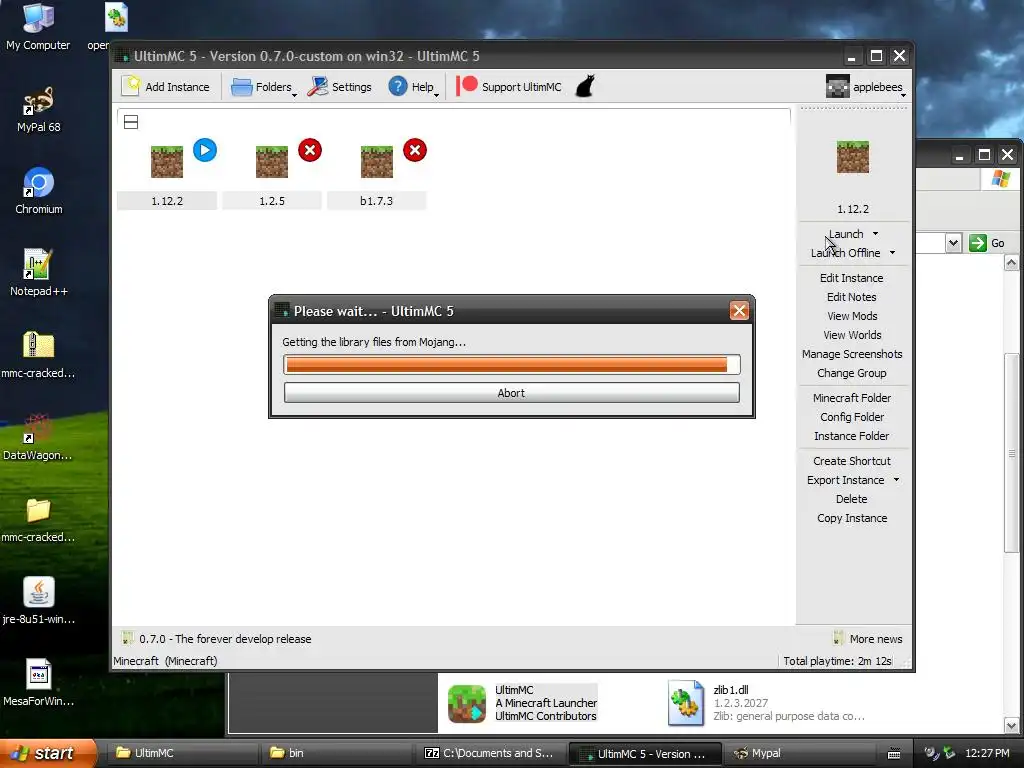This screenshot has width=1024, height=768.
Task: Select the mmc-cracked zip archive icon
Action: coord(39,355)
